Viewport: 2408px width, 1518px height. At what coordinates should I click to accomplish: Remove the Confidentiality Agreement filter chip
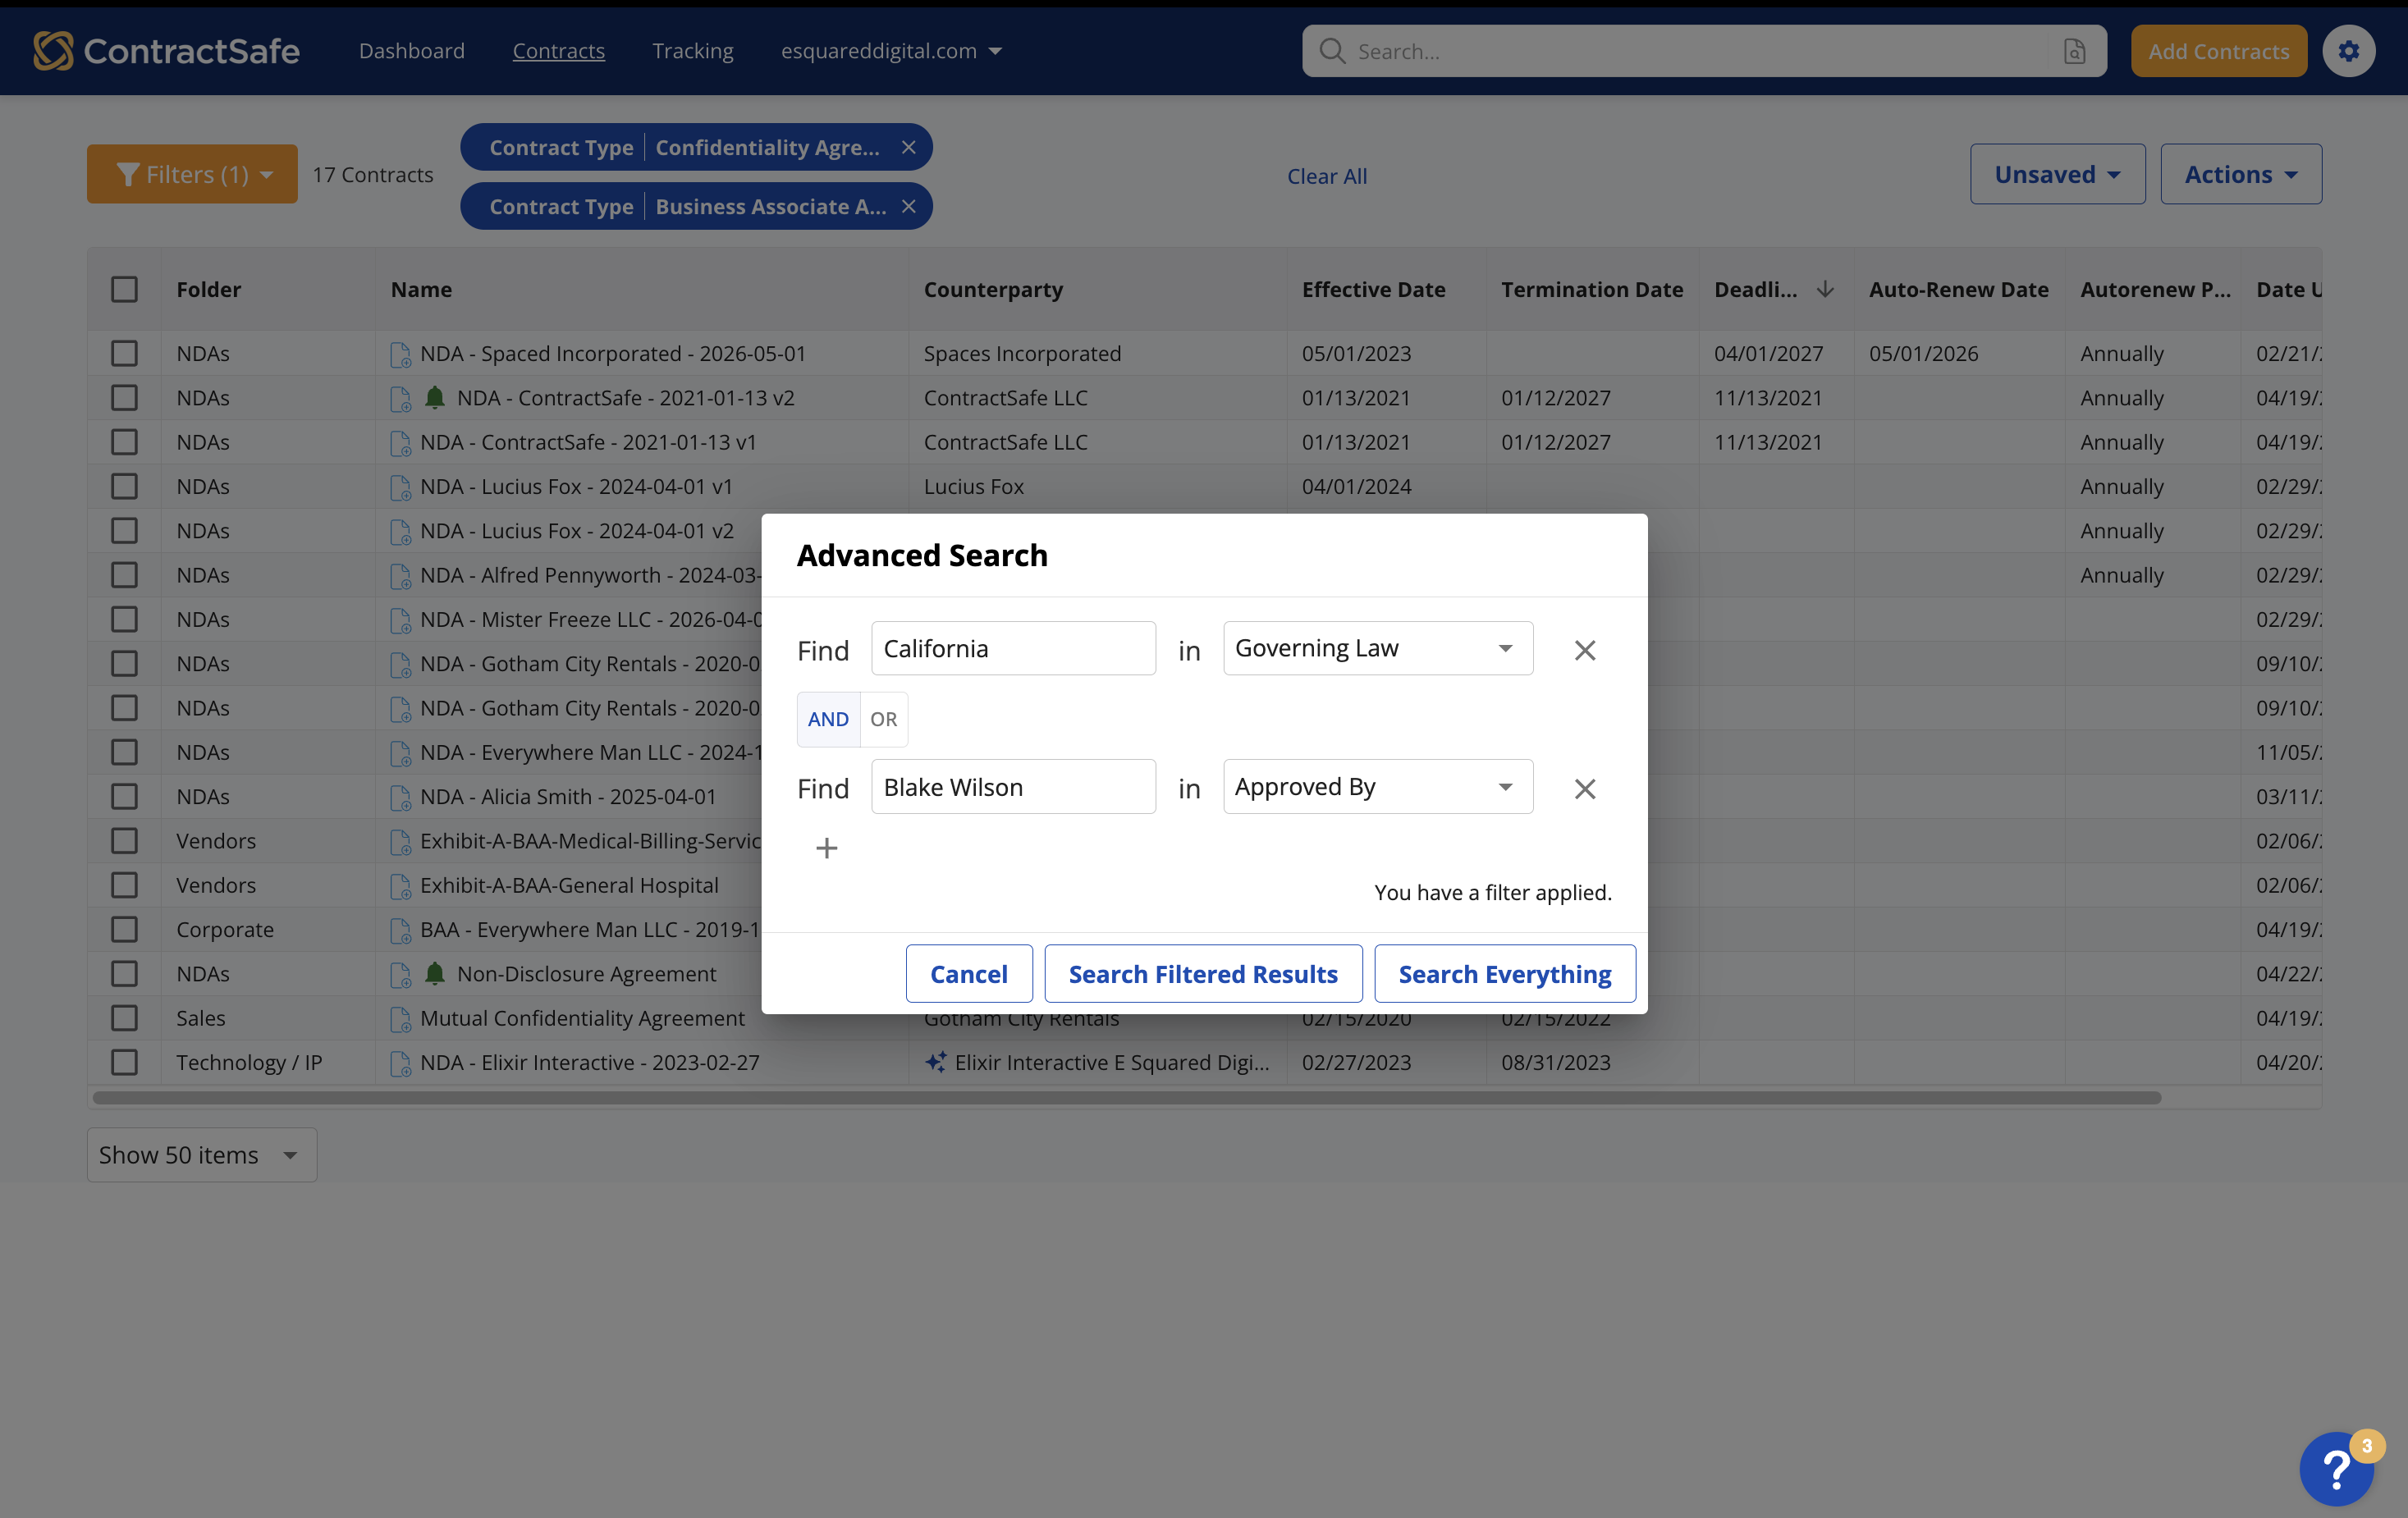click(x=908, y=147)
